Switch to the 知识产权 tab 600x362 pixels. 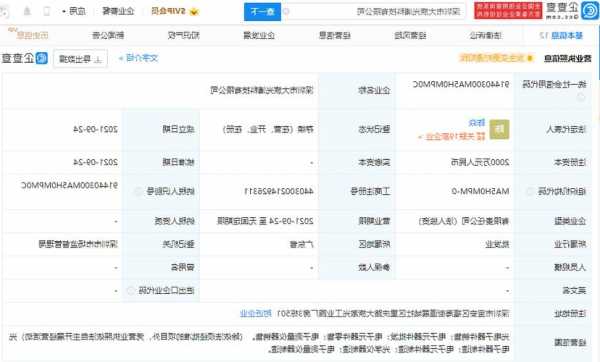tap(184, 36)
